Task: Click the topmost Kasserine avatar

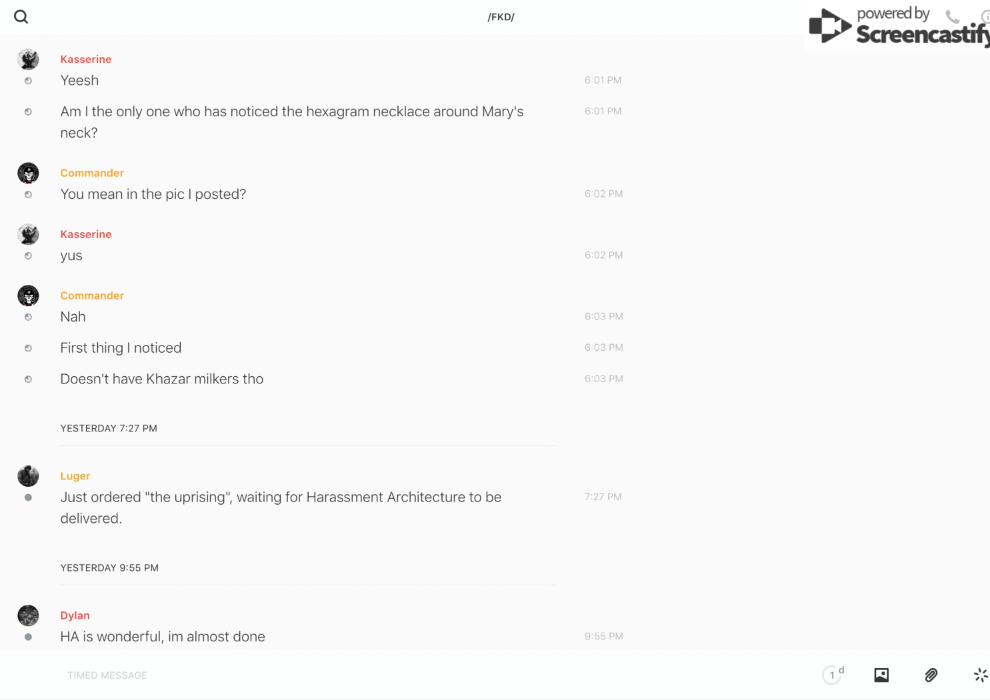Action: pos(28,59)
